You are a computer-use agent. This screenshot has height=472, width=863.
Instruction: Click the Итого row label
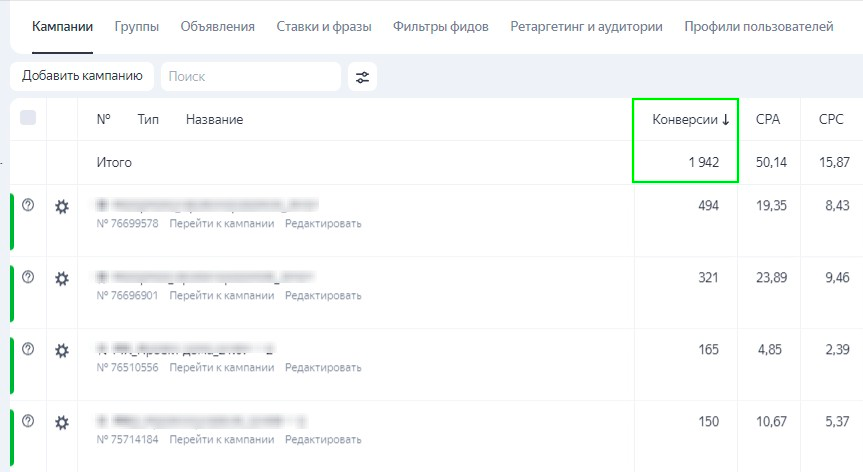(114, 162)
